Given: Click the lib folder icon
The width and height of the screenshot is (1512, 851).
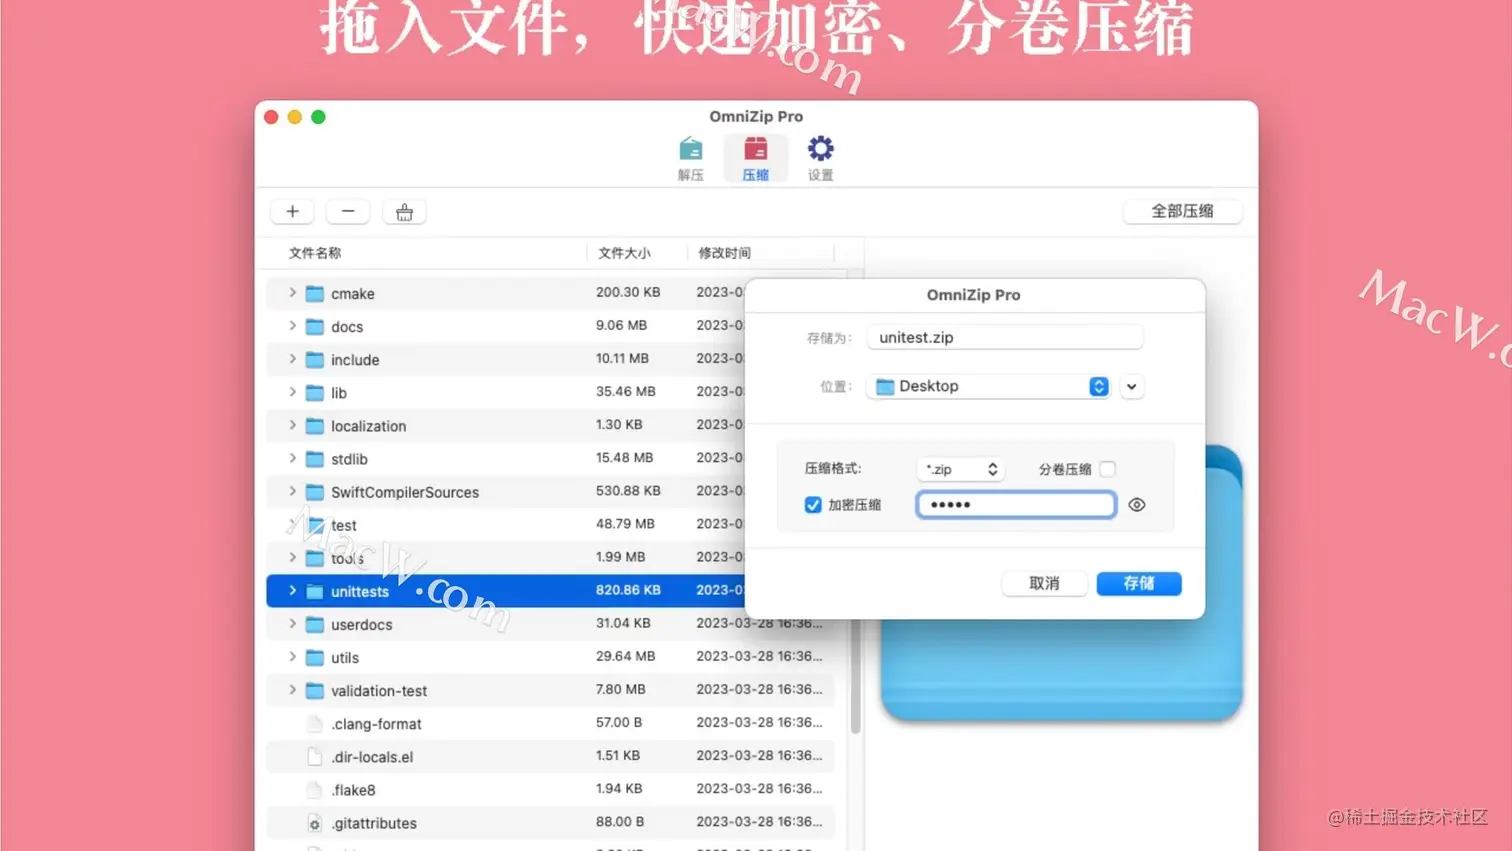Looking at the screenshot, I should pos(314,392).
